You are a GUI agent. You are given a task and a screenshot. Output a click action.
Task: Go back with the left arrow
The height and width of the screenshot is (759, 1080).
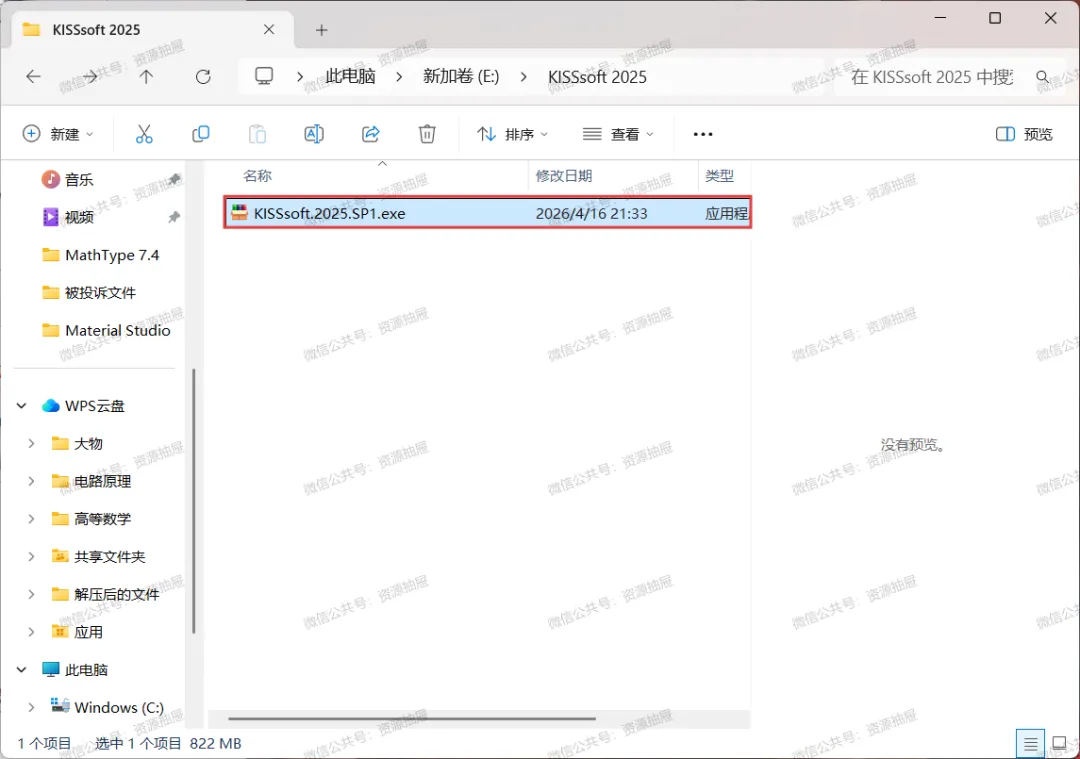coord(33,76)
